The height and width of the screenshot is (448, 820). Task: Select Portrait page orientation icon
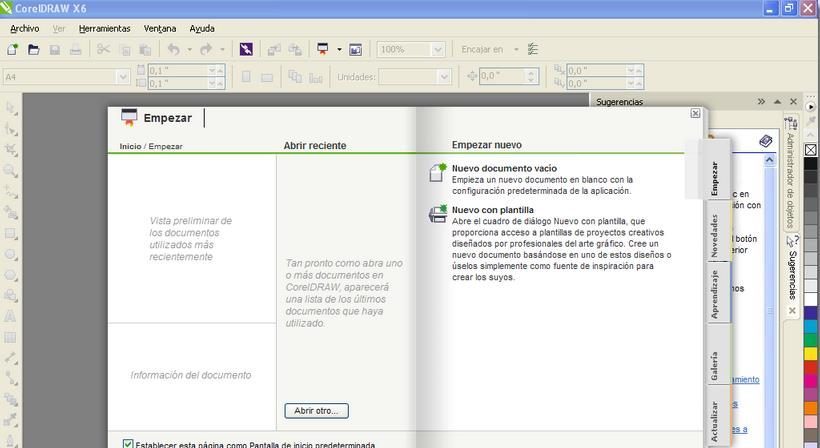[x=246, y=77]
